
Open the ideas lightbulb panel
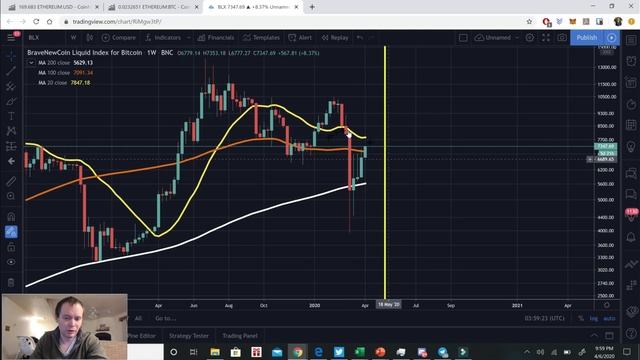[631, 146]
